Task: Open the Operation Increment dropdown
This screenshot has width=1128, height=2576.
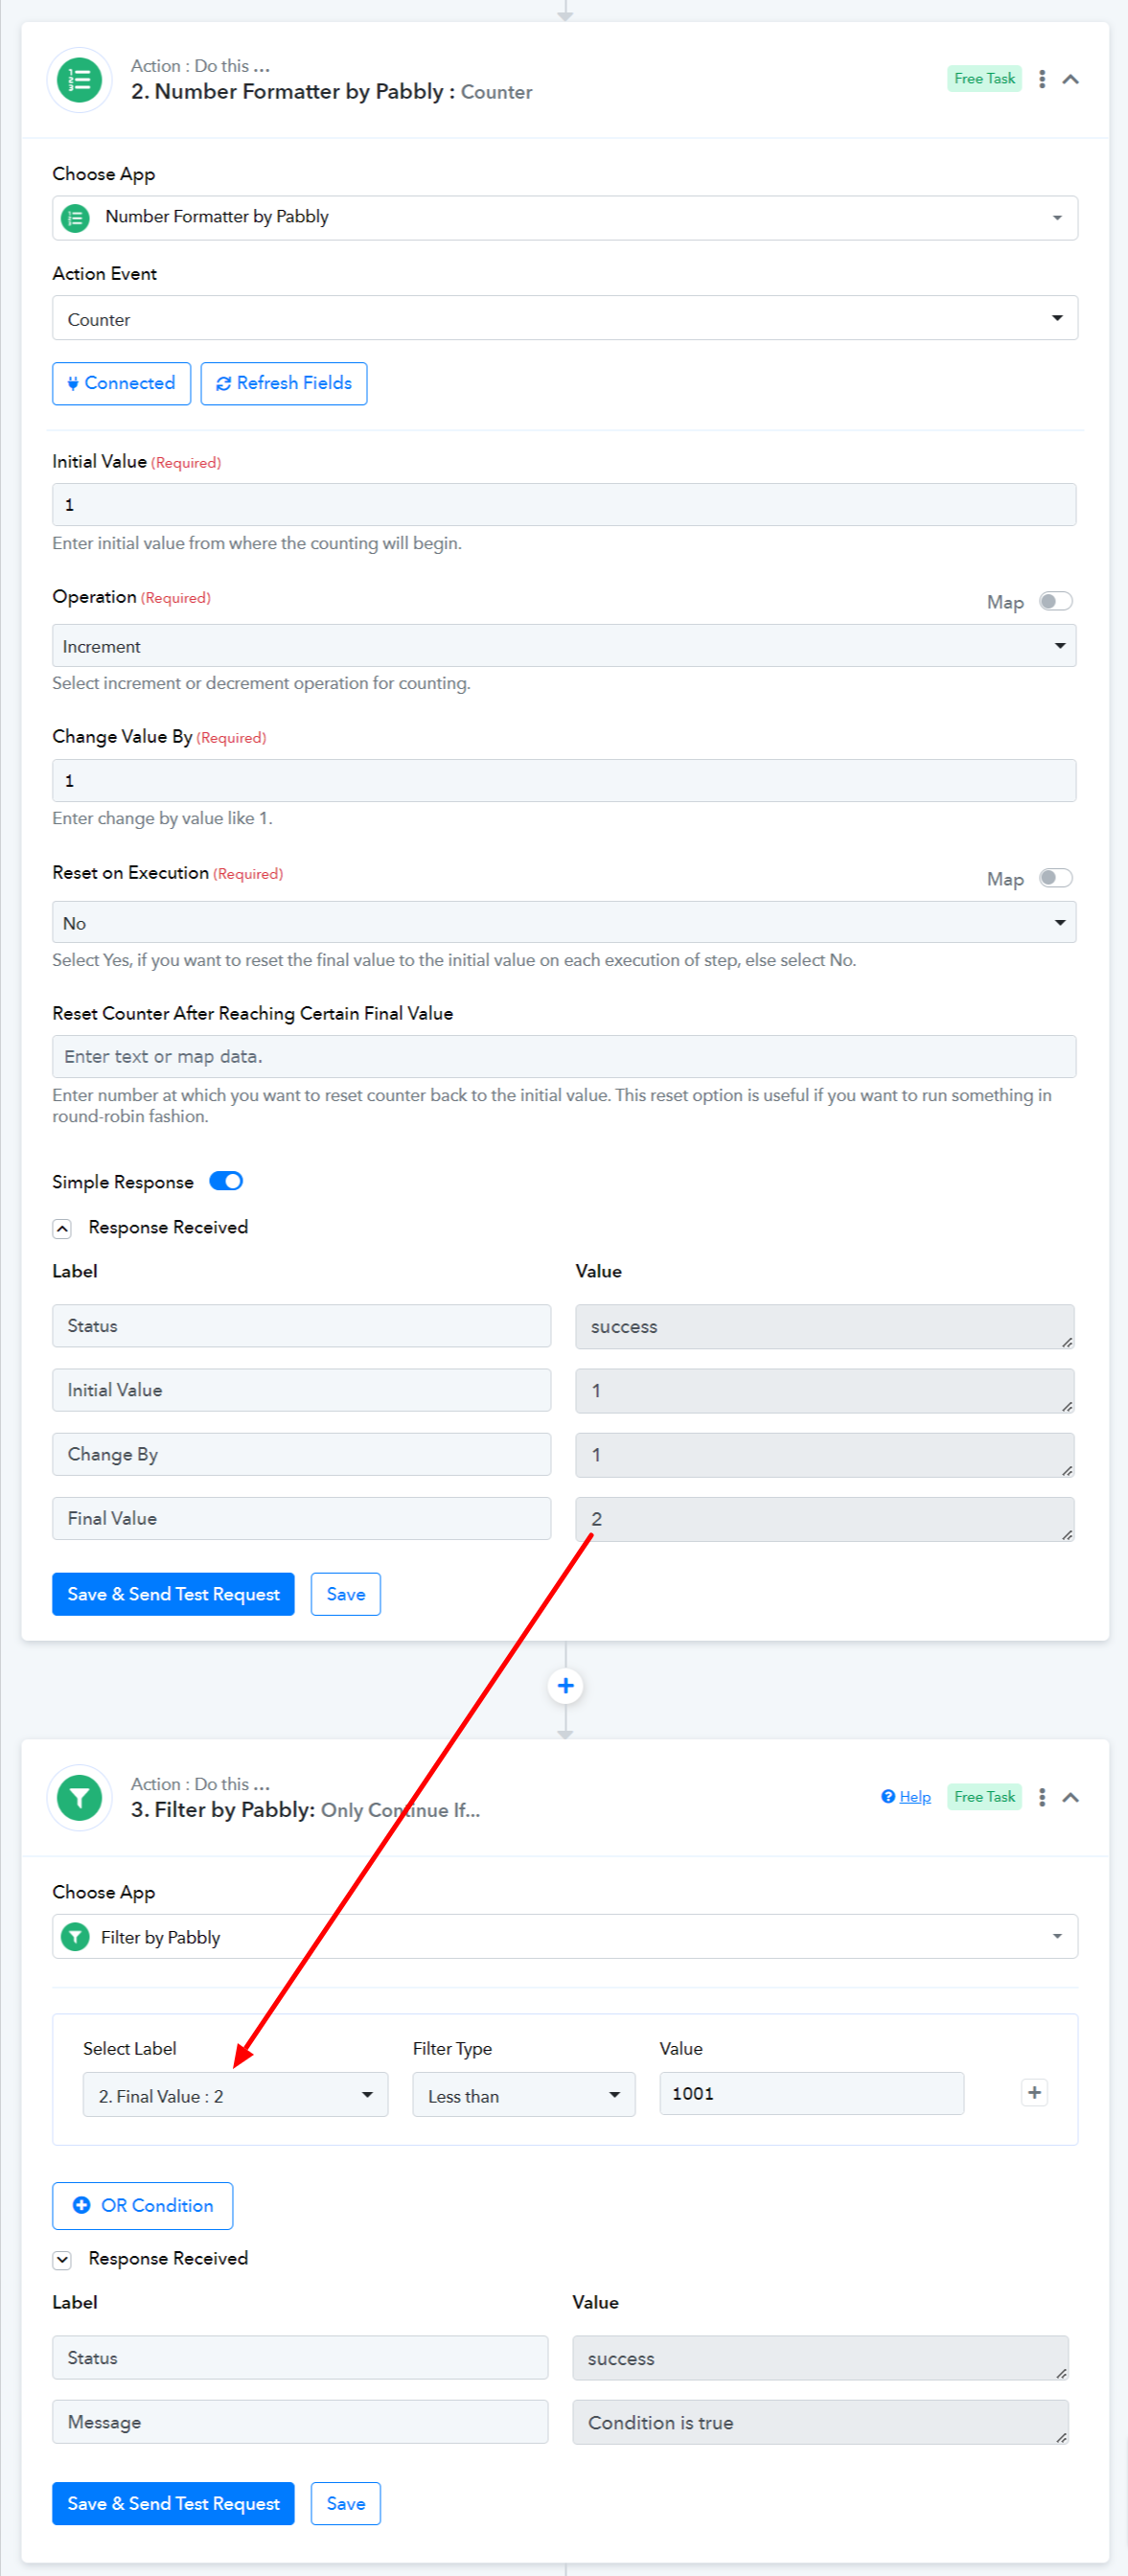Action: pyautogui.click(x=564, y=646)
